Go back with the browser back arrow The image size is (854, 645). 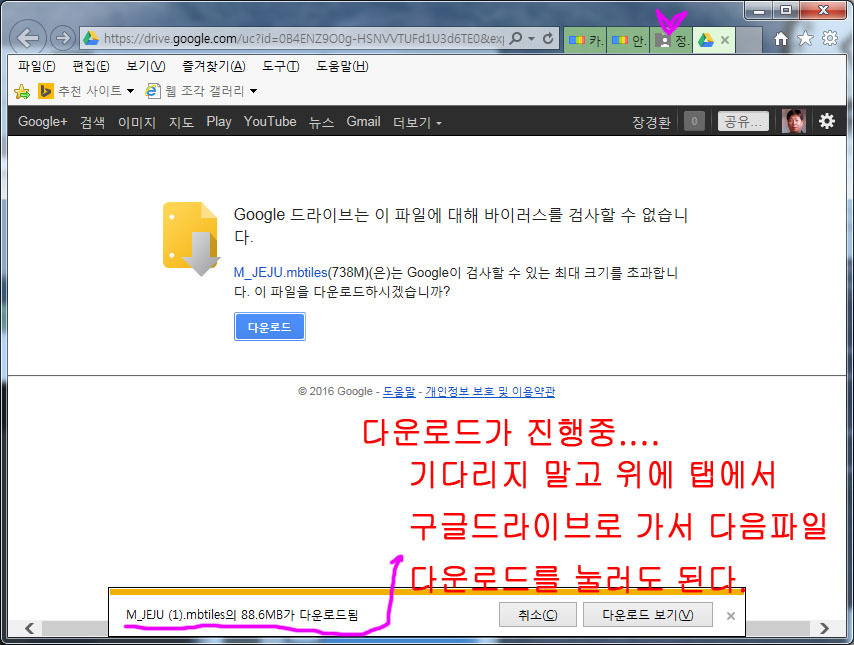pyautogui.click(x=28, y=38)
